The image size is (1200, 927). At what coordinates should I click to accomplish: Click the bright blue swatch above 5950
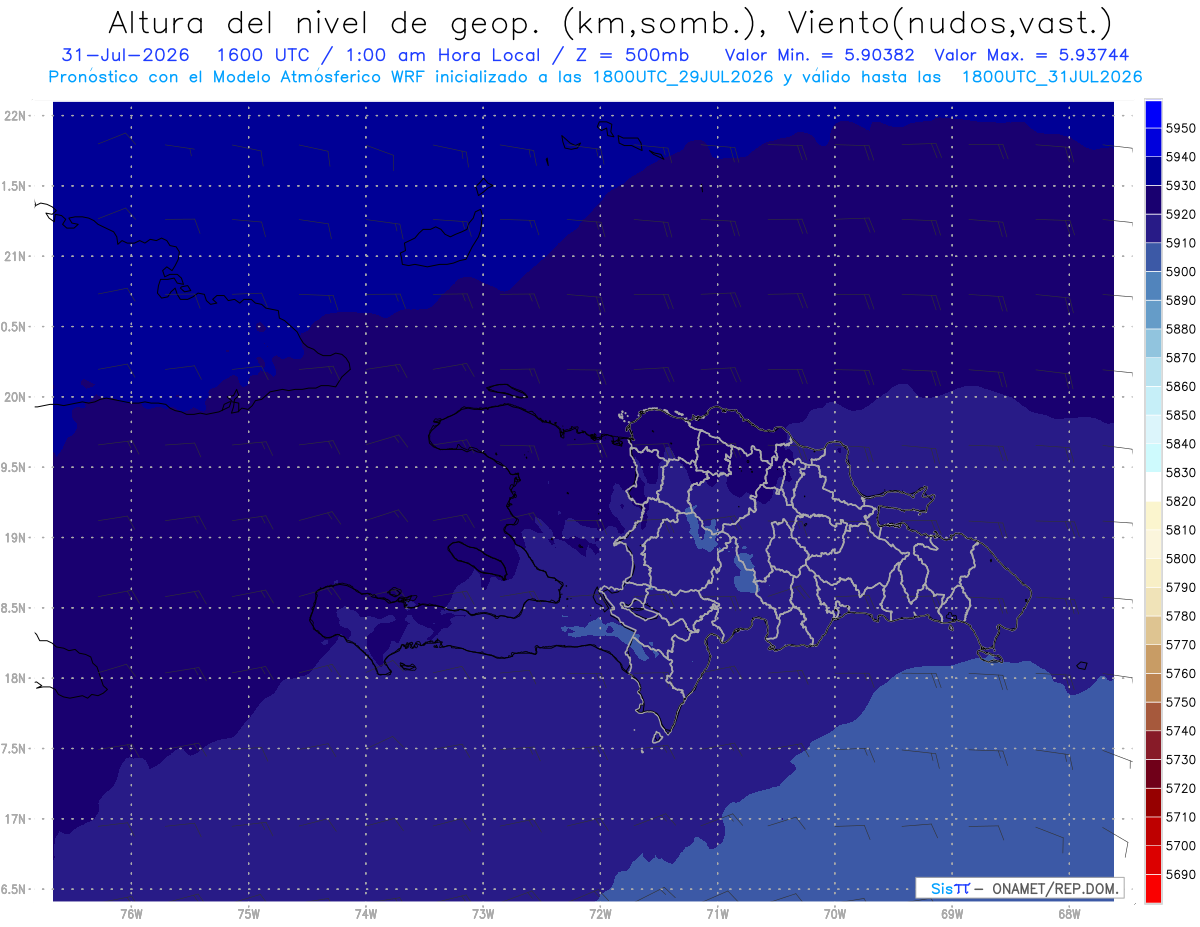pyautogui.click(x=1153, y=113)
